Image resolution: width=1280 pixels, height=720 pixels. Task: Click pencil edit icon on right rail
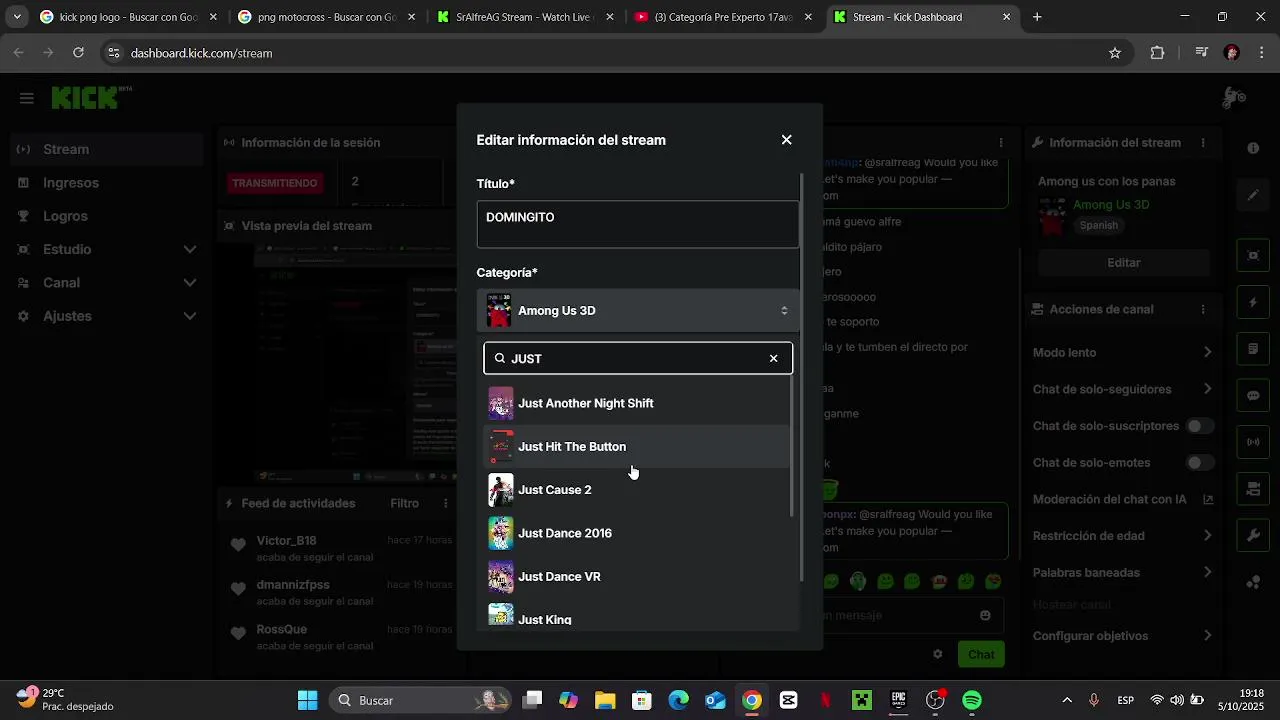[1253, 195]
